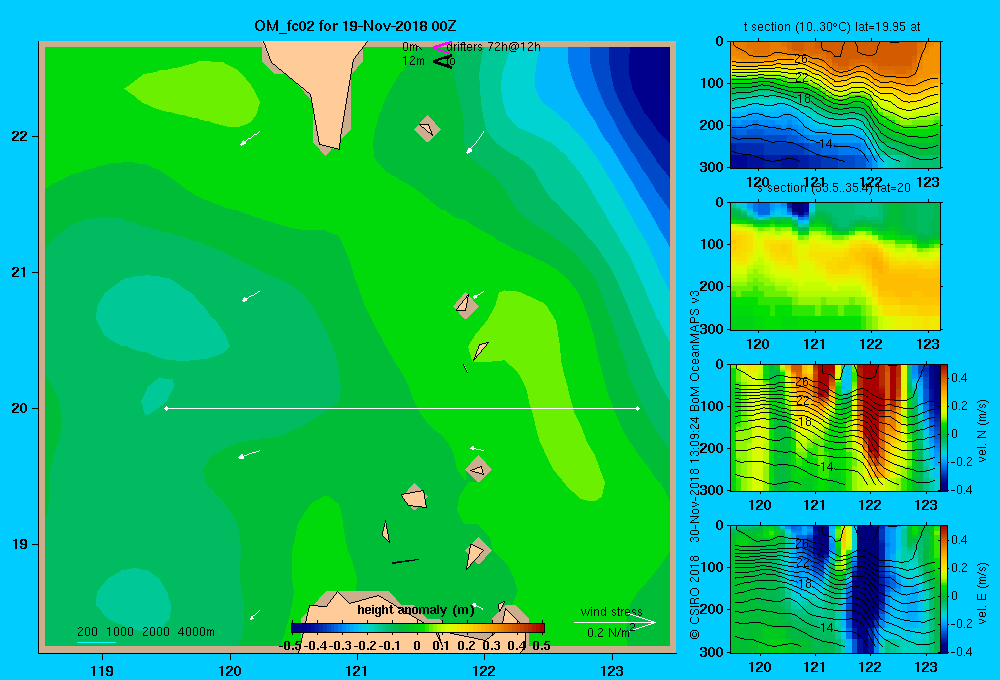Click longitude label 119 on the main map axis
This screenshot has width=1000, height=680.
point(102,670)
